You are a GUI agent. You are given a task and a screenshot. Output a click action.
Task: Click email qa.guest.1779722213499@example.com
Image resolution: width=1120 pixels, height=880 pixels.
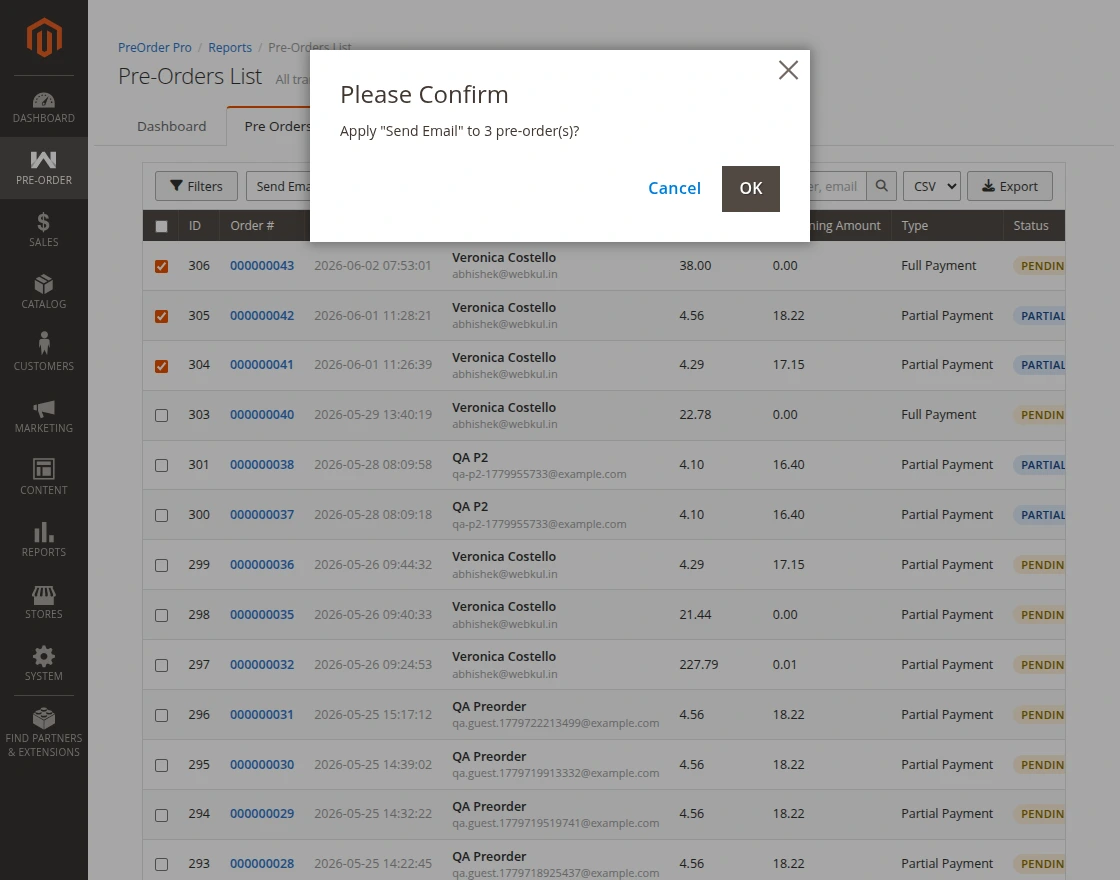(x=556, y=723)
